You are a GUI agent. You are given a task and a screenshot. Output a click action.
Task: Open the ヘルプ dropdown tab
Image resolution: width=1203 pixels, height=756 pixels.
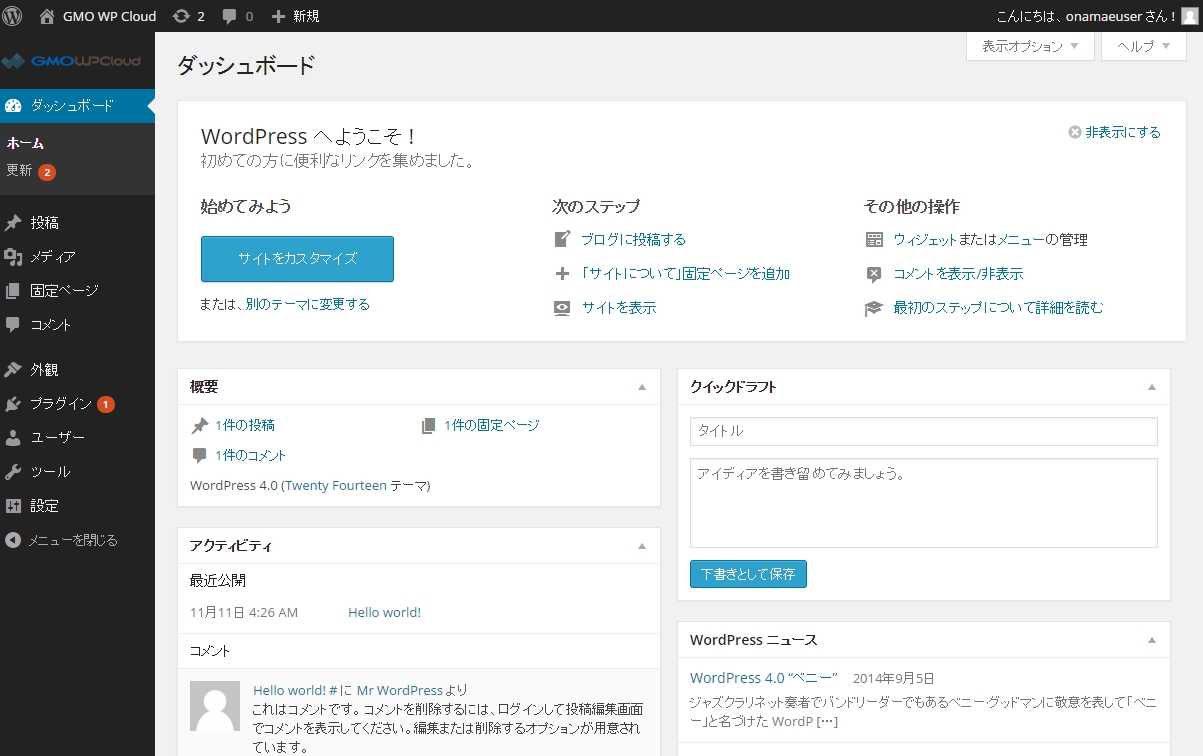tap(1143, 46)
